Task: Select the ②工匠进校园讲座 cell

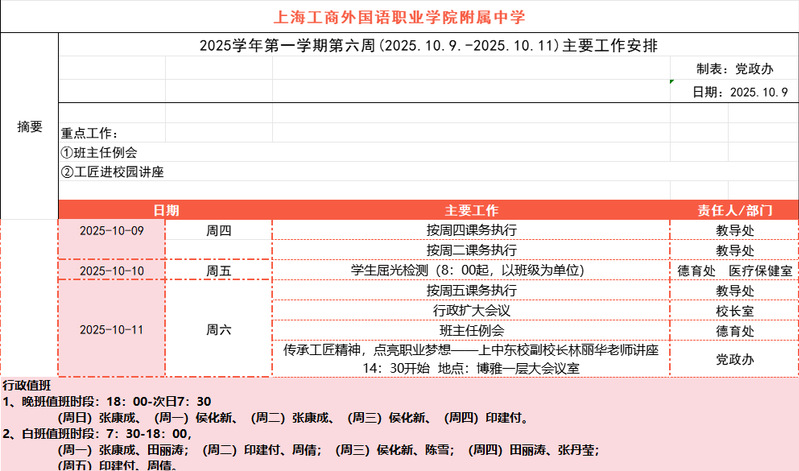Action: 112,171
